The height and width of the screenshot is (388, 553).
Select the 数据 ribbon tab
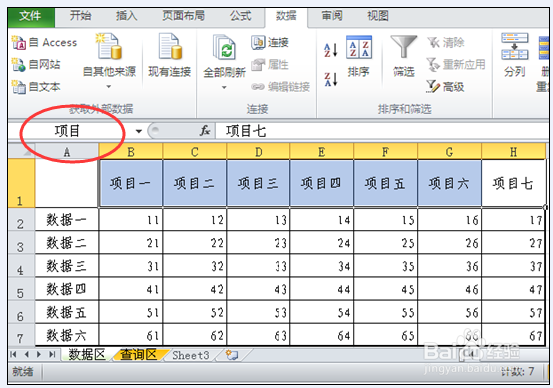286,16
